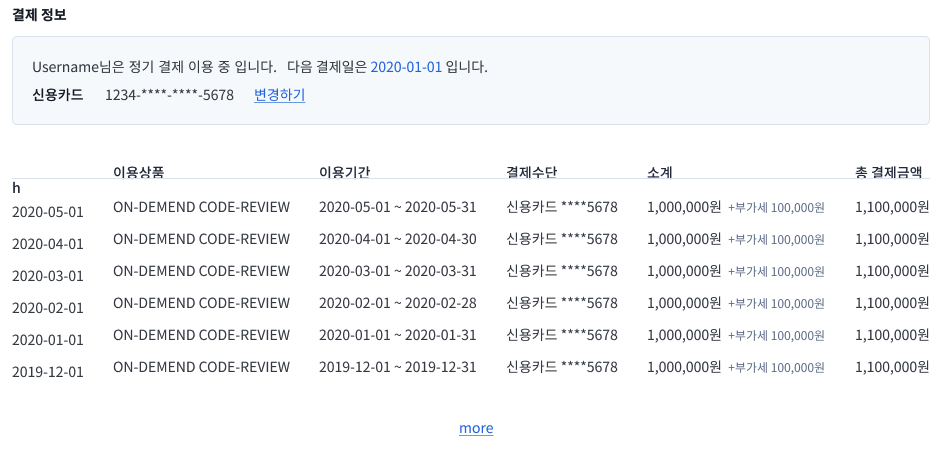Viewport: 941px width, 451px height.
Task: Open the more link below the table
Action: 476,428
